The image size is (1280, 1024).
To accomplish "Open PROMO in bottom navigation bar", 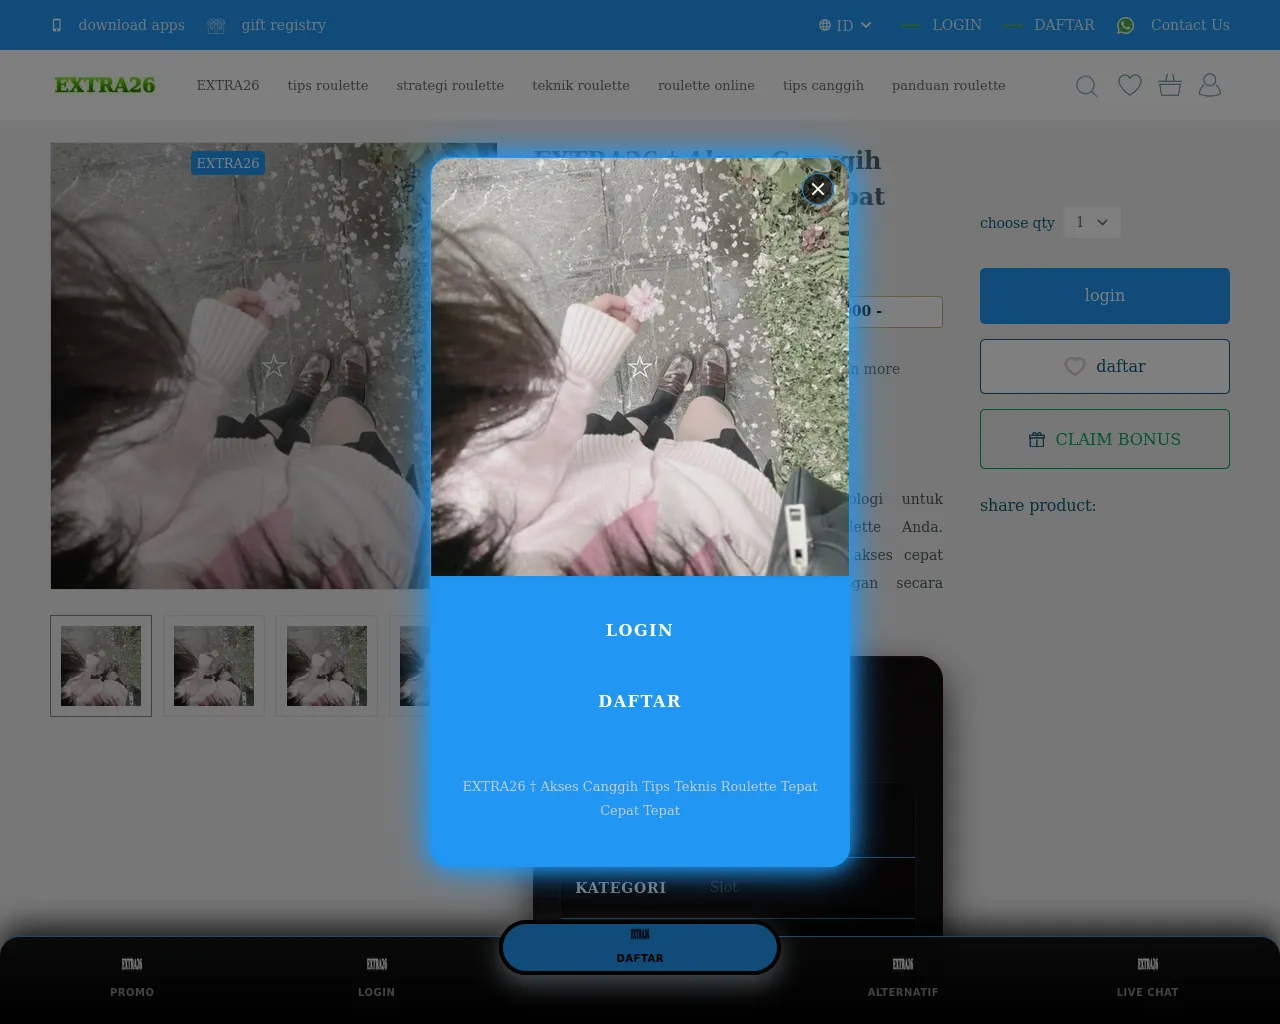I will click(132, 977).
